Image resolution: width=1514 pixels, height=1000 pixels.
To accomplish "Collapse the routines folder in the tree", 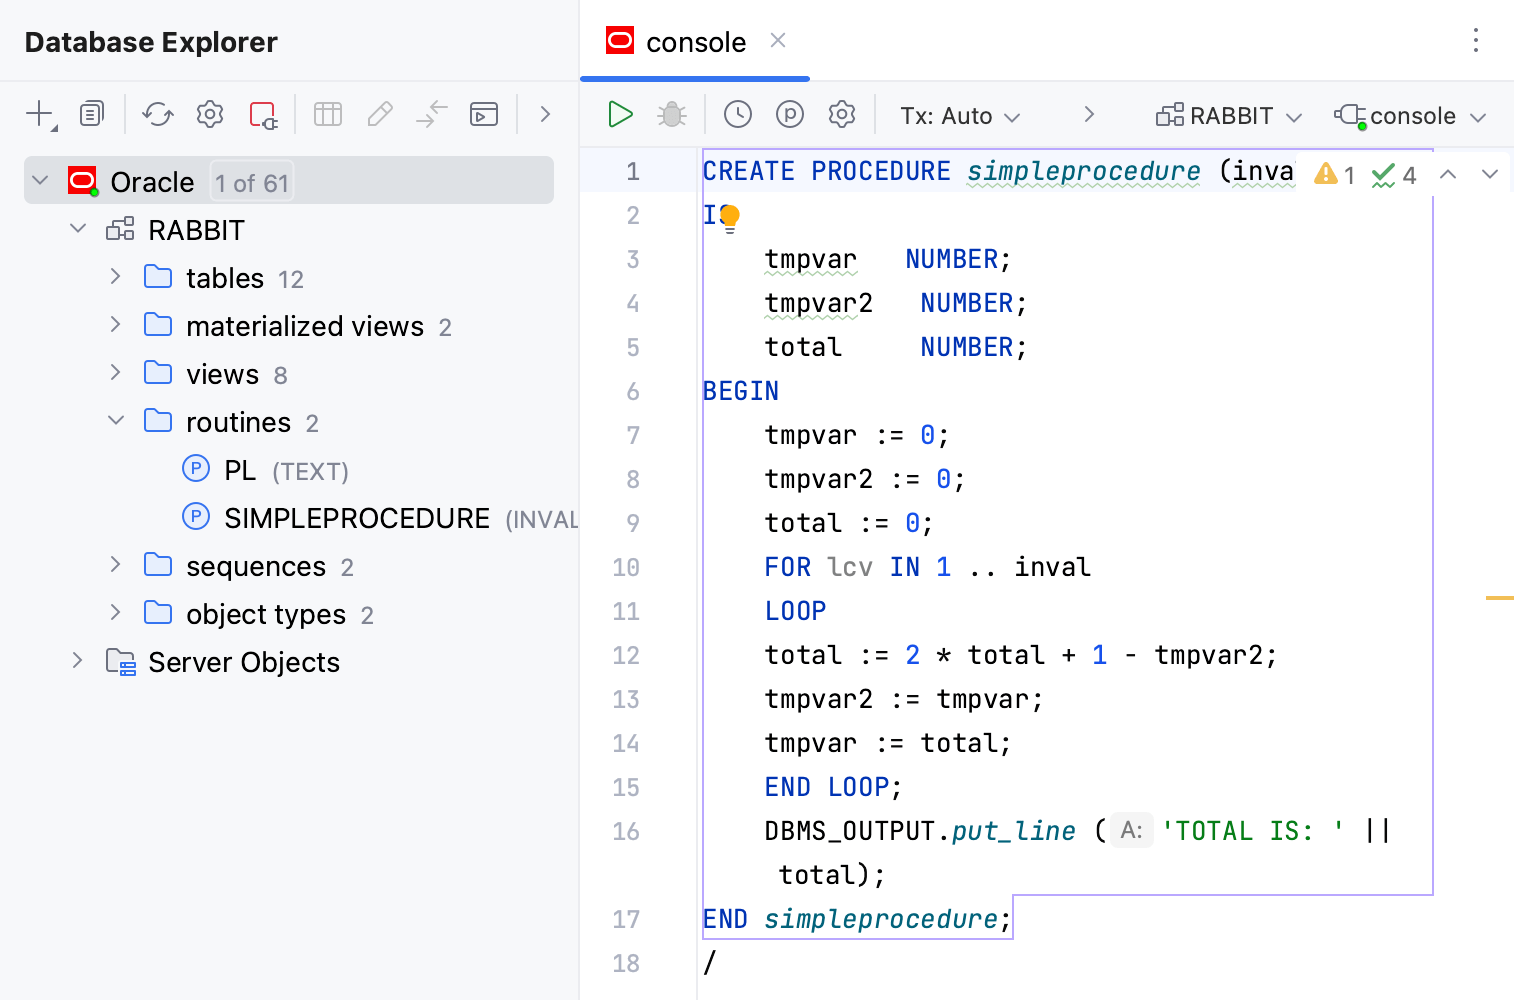I will [116, 421].
